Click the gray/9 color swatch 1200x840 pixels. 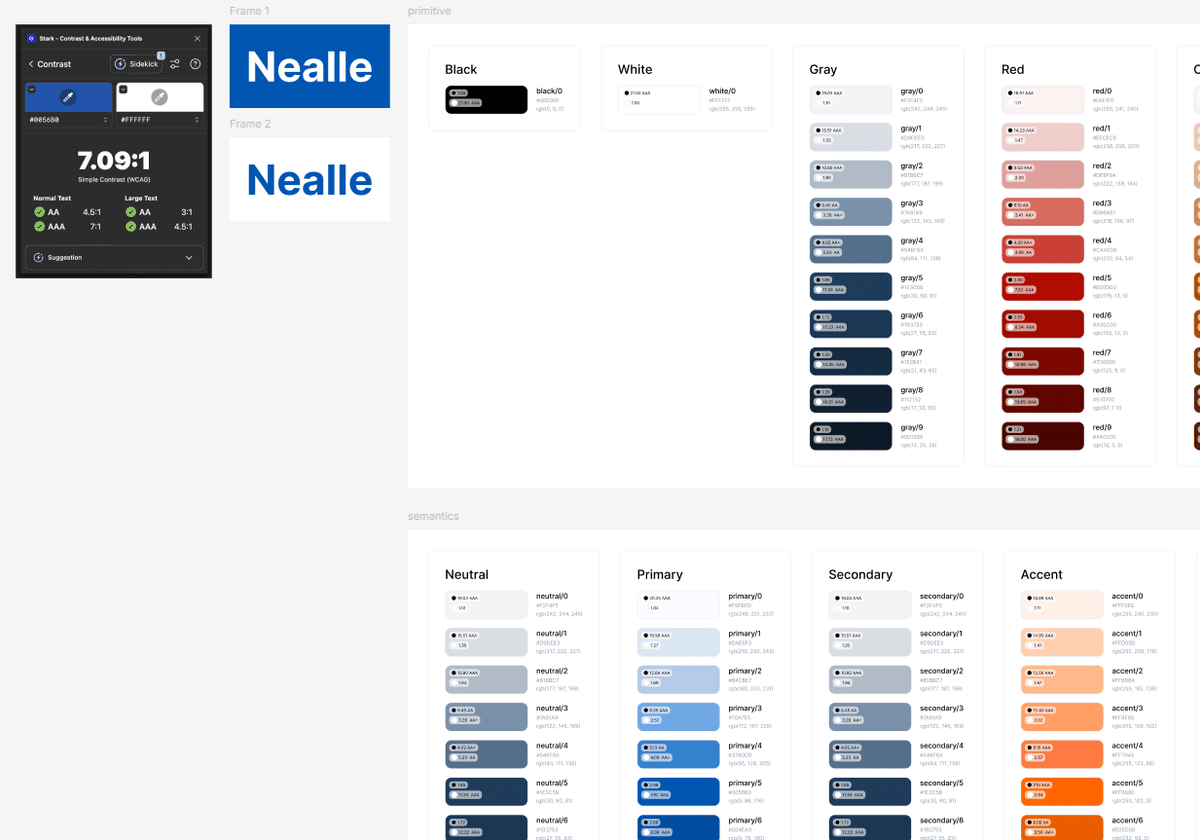point(850,436)
